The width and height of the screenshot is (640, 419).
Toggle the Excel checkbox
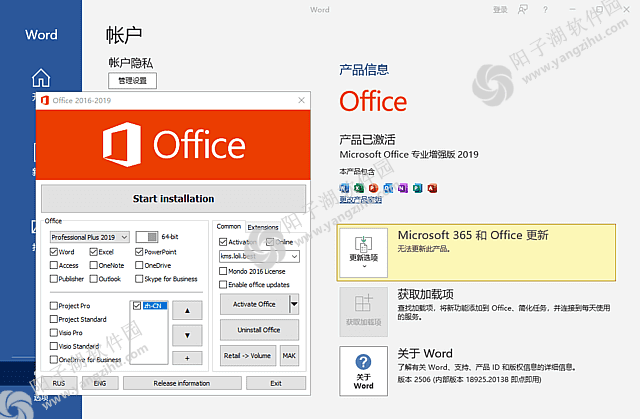tap(93, 252)
